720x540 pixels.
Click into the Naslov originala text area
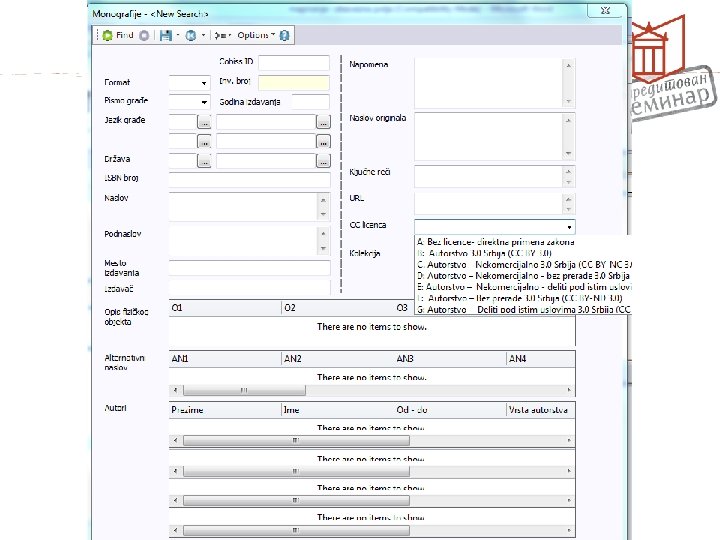(x=489, y=137)
